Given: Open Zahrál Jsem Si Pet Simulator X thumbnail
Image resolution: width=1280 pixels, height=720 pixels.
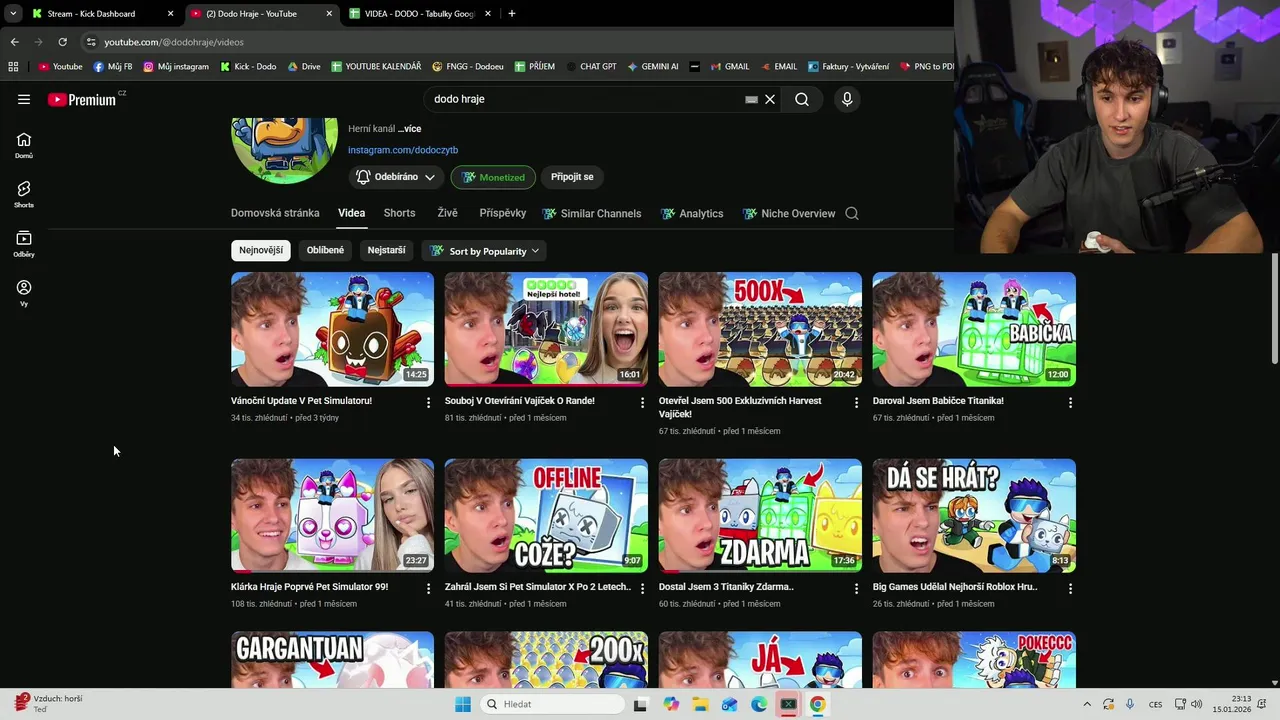Looking at the screenshot, I should pyautogui.click(x=546, y=515).
